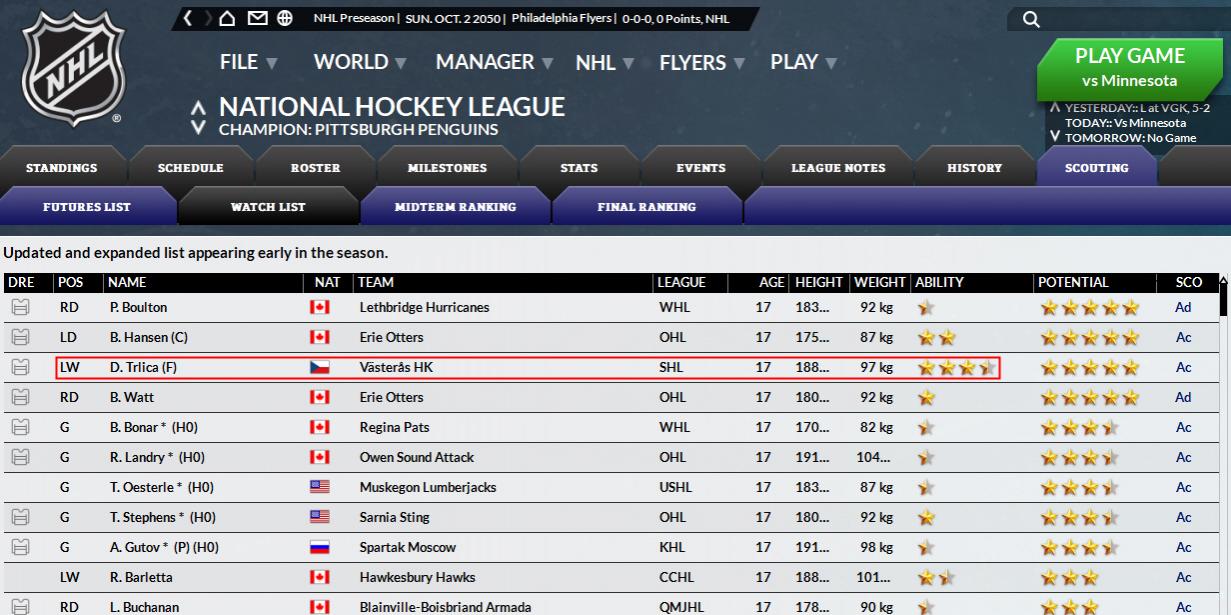Open the Final Ranking sub-tab

coord(646,206)
